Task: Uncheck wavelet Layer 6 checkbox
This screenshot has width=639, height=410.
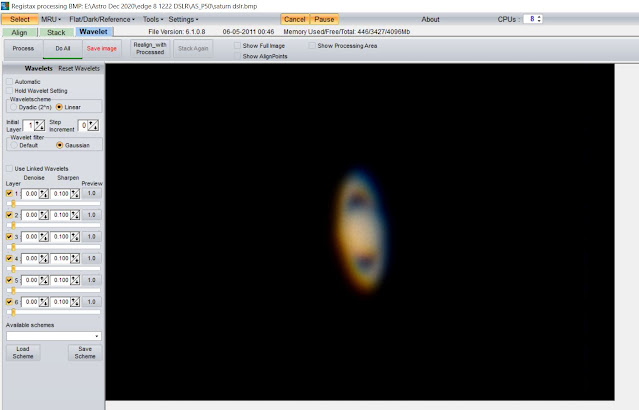Action: point(9,302)
